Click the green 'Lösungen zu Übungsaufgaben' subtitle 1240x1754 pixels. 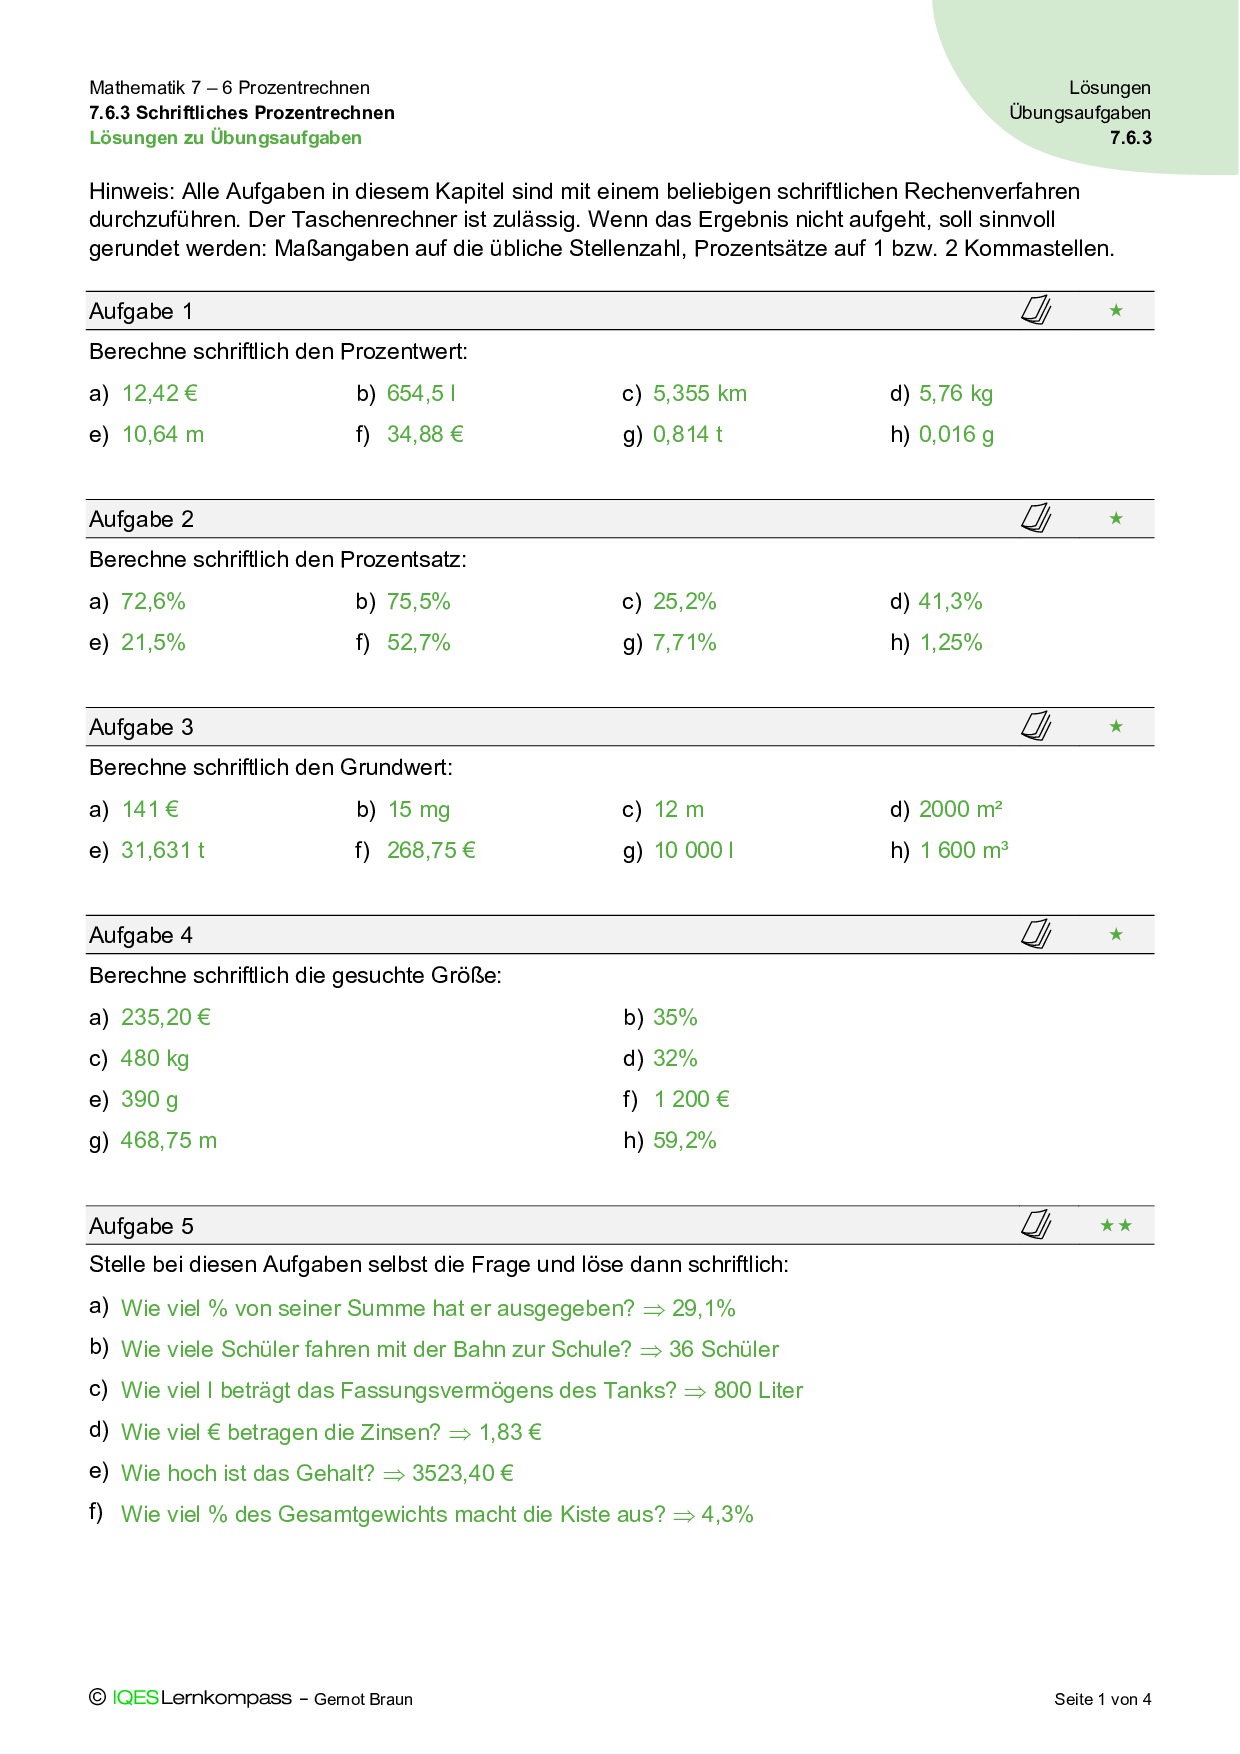point(225,138)
